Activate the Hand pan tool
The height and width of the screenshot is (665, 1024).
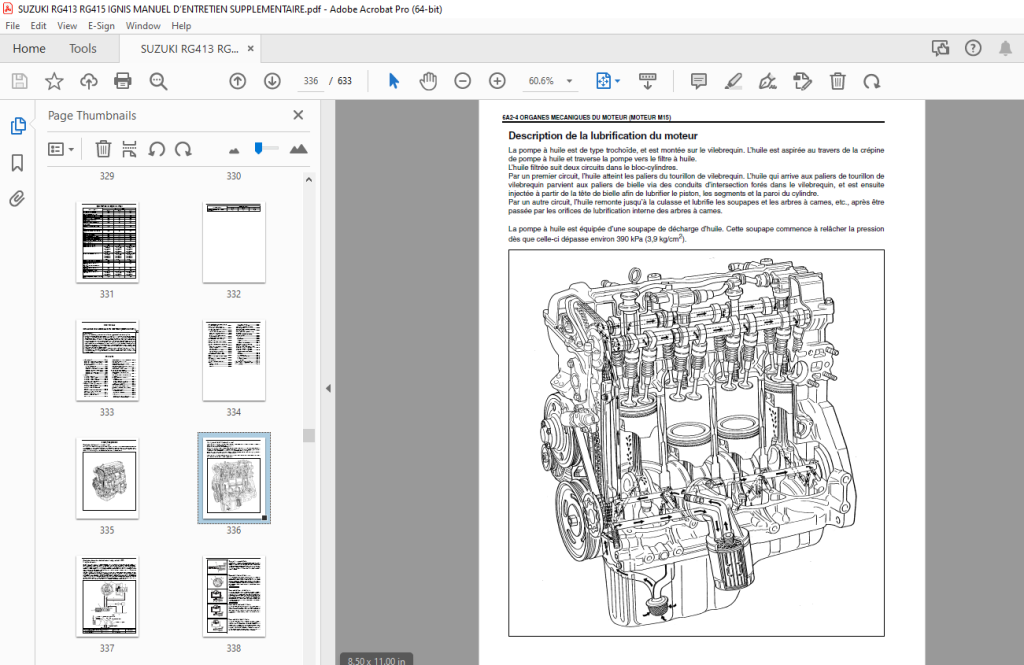point(428,81)
